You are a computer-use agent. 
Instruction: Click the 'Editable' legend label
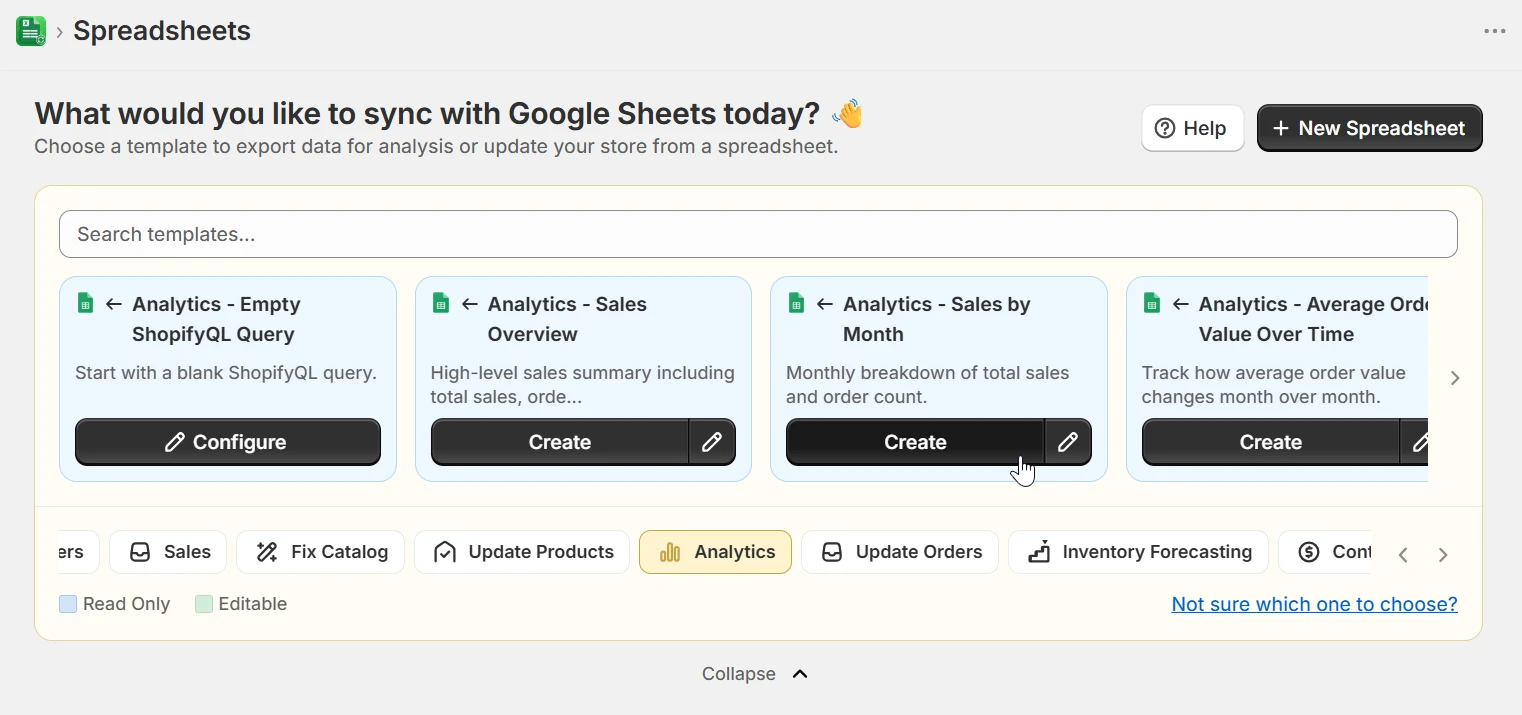click(253, 604)
